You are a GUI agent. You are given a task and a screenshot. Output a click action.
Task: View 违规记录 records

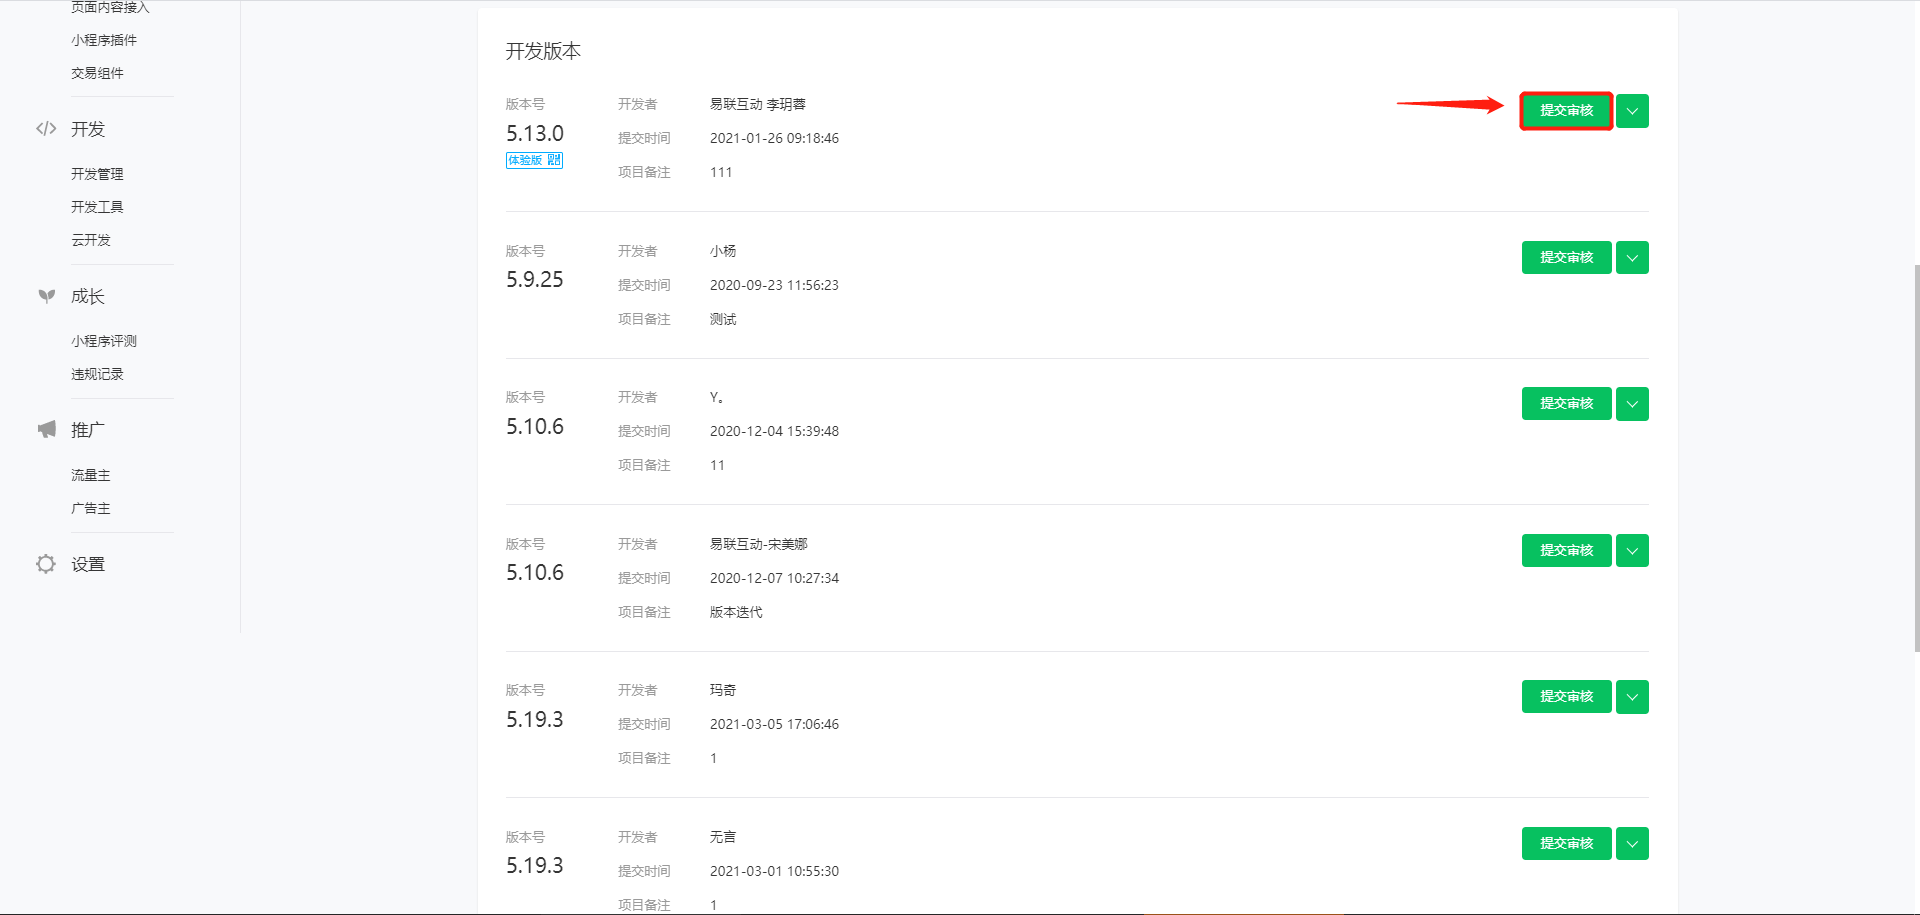96,373
